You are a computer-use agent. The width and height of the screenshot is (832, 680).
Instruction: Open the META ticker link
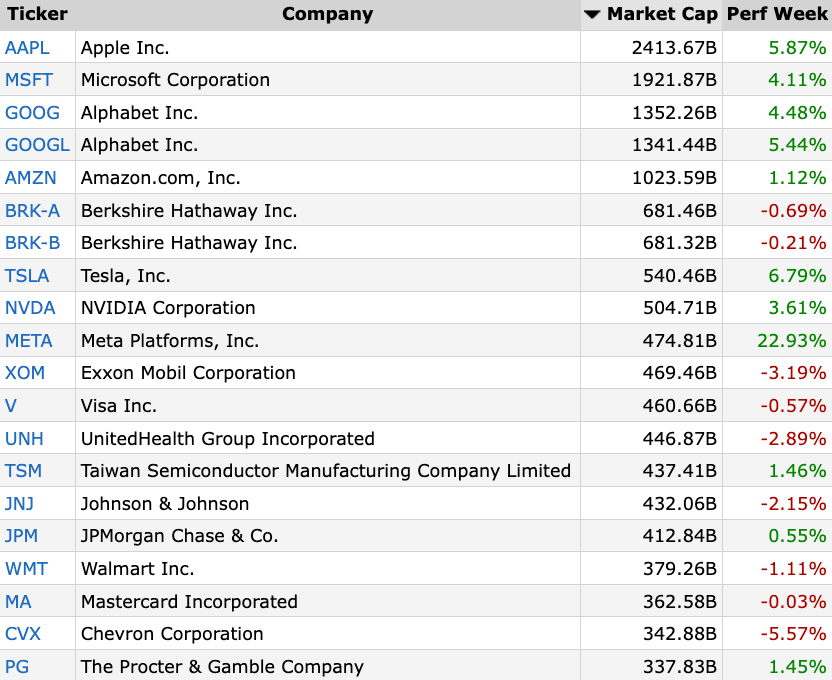[x=29, y=341]
